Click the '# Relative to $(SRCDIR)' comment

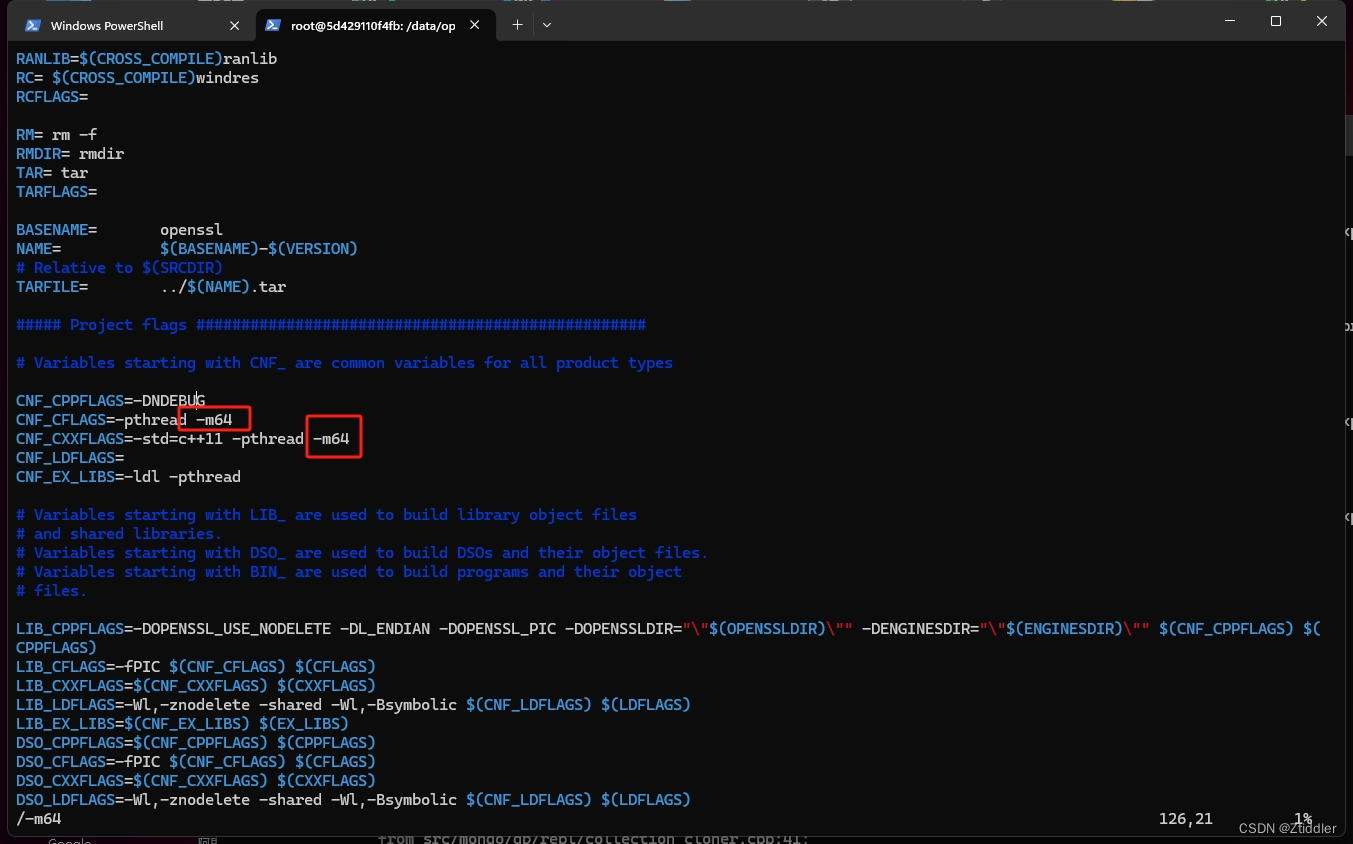pos(119,268)
